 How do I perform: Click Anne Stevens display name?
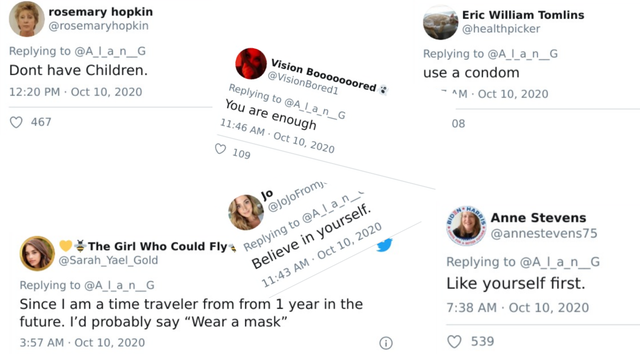(x=538, y=218)
